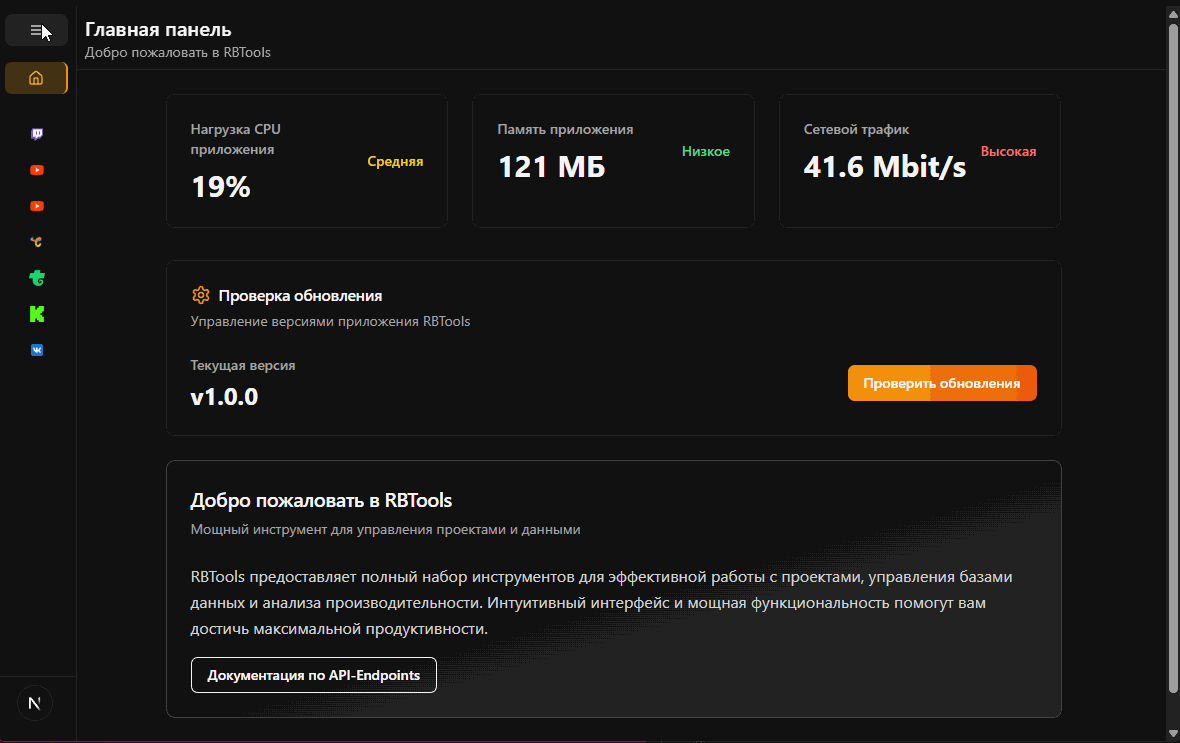The width and height of the screenshot is (1180, 743).
Task: Open Документация по API-Endpoints
Action: (x=313, y=675)
